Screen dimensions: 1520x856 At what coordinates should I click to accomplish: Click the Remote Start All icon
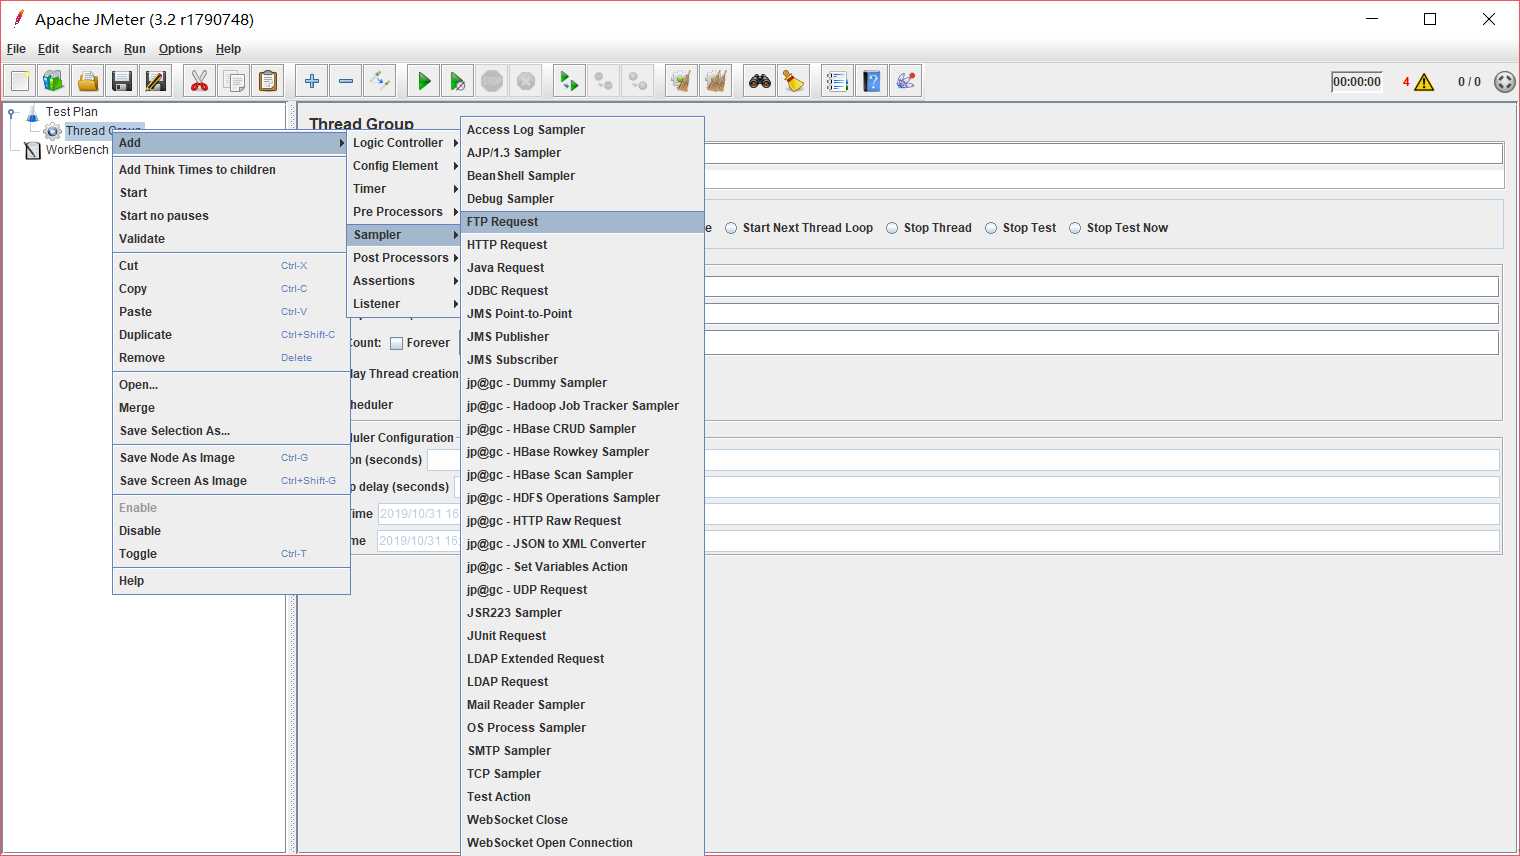(x=570, y=81)
